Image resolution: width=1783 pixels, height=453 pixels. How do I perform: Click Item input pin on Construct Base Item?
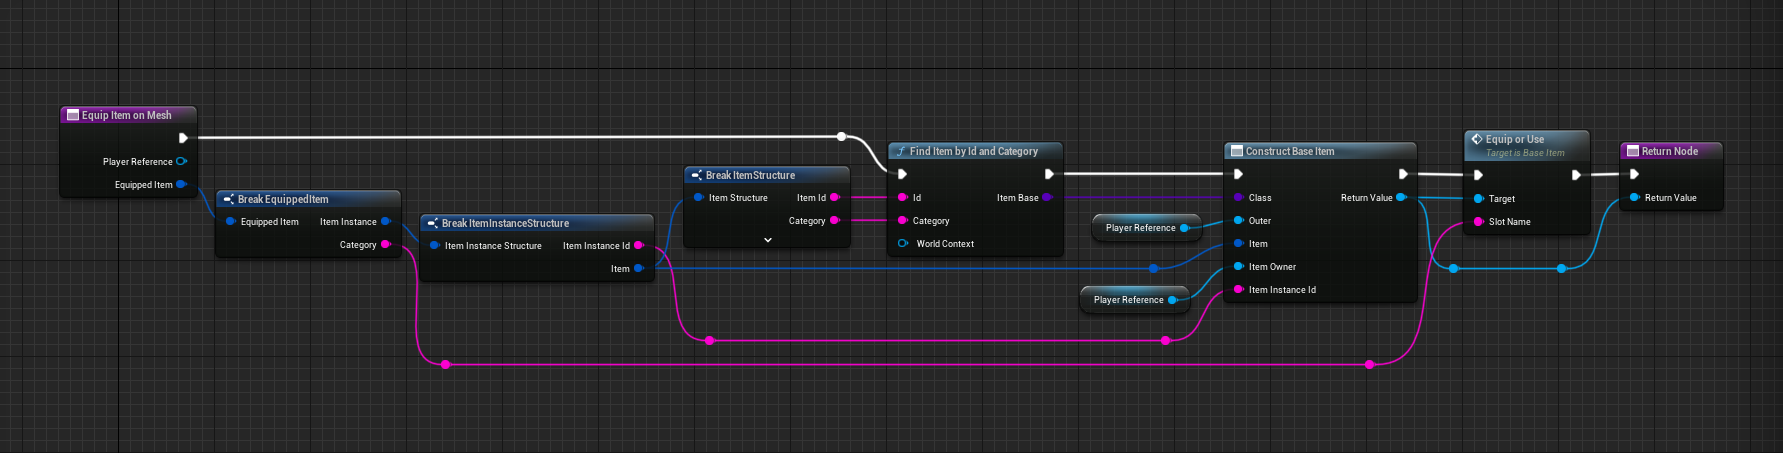coord(1238,244)
